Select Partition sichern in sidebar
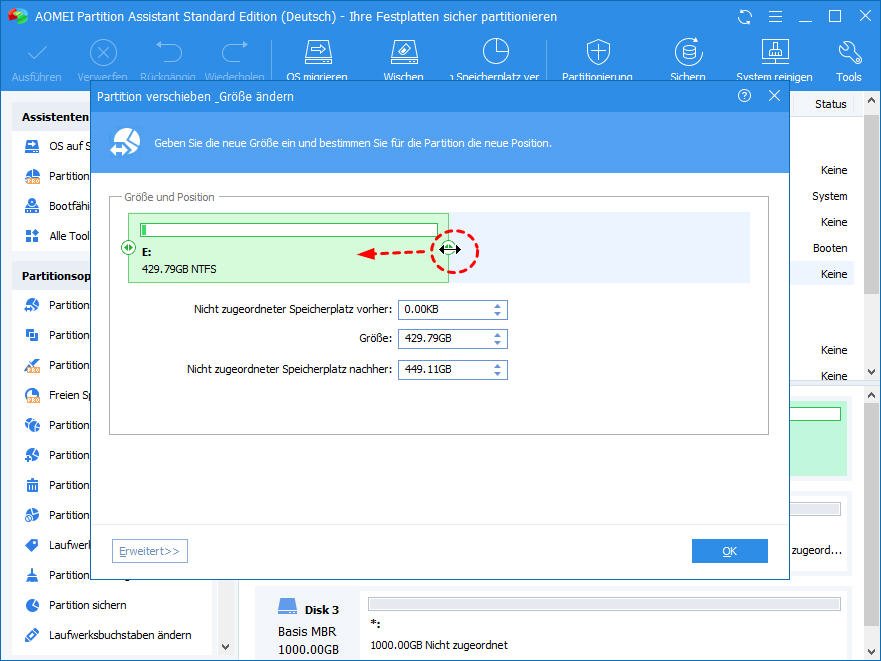 pyautogui.click(x=88, y=605)
